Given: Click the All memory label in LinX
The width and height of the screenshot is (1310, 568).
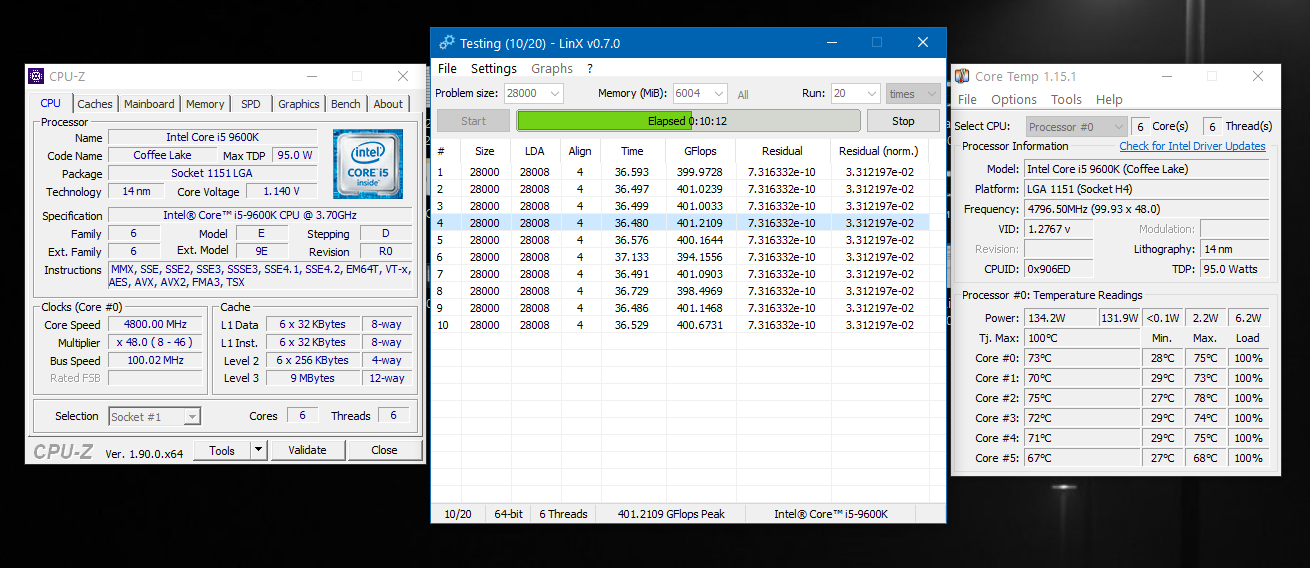Looking at the screenshot, I should pyautogui.click(x=743, y=95).
